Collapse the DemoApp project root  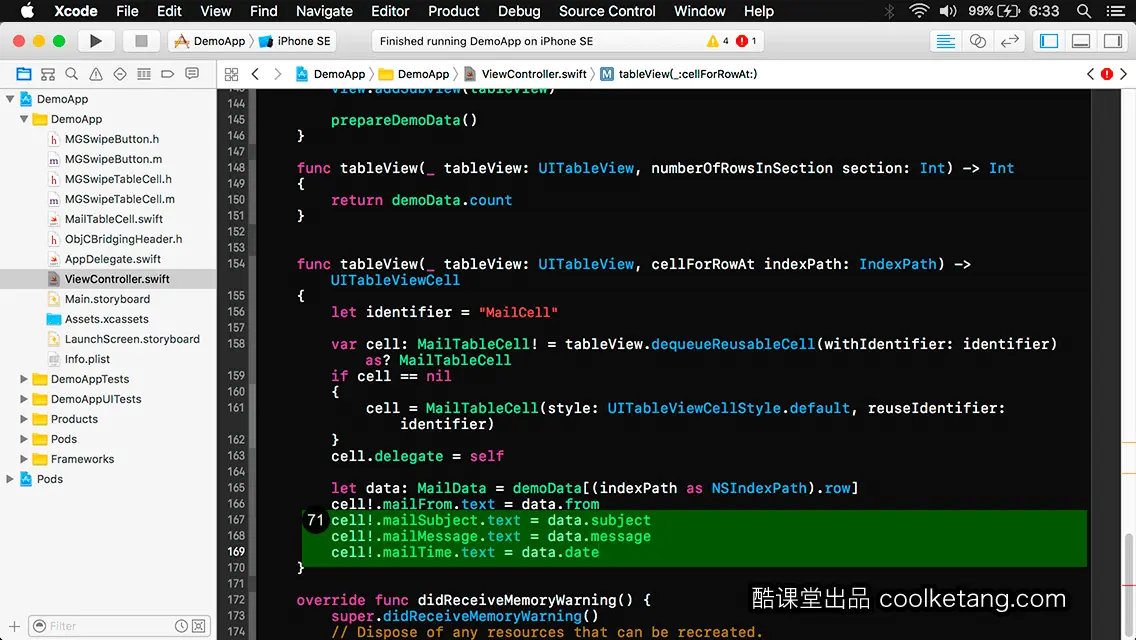click(10, 99)
